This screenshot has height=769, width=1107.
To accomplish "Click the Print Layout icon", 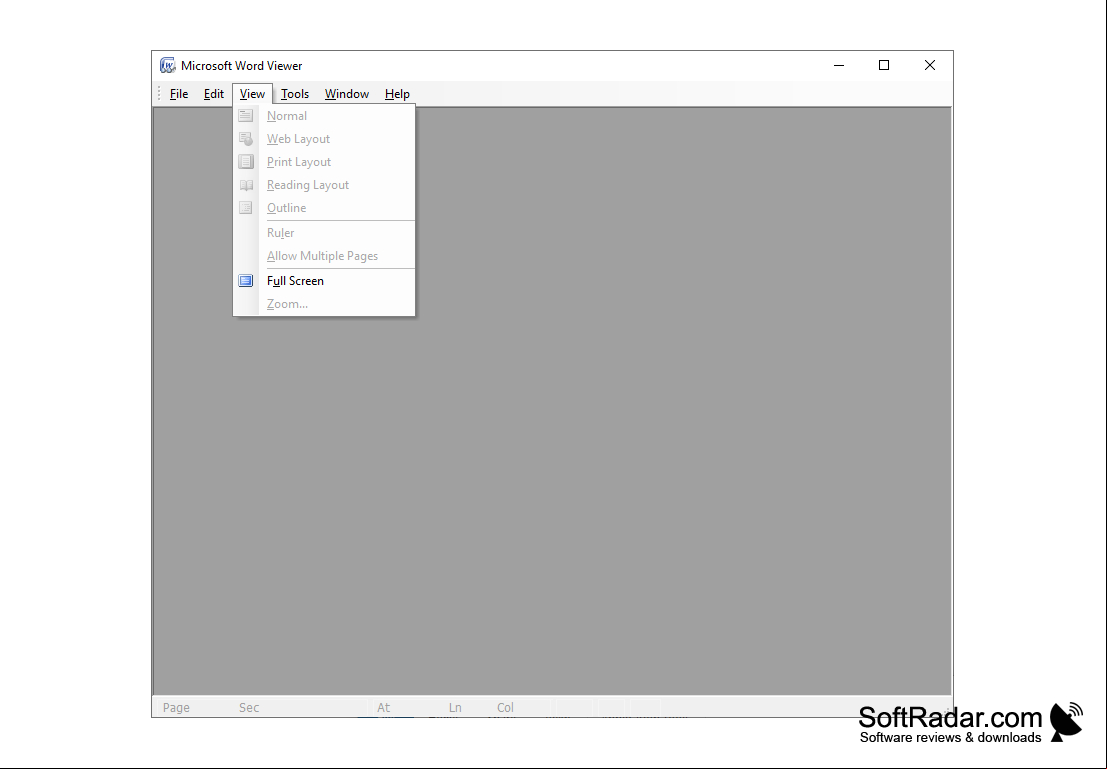I will click(246, 162).
